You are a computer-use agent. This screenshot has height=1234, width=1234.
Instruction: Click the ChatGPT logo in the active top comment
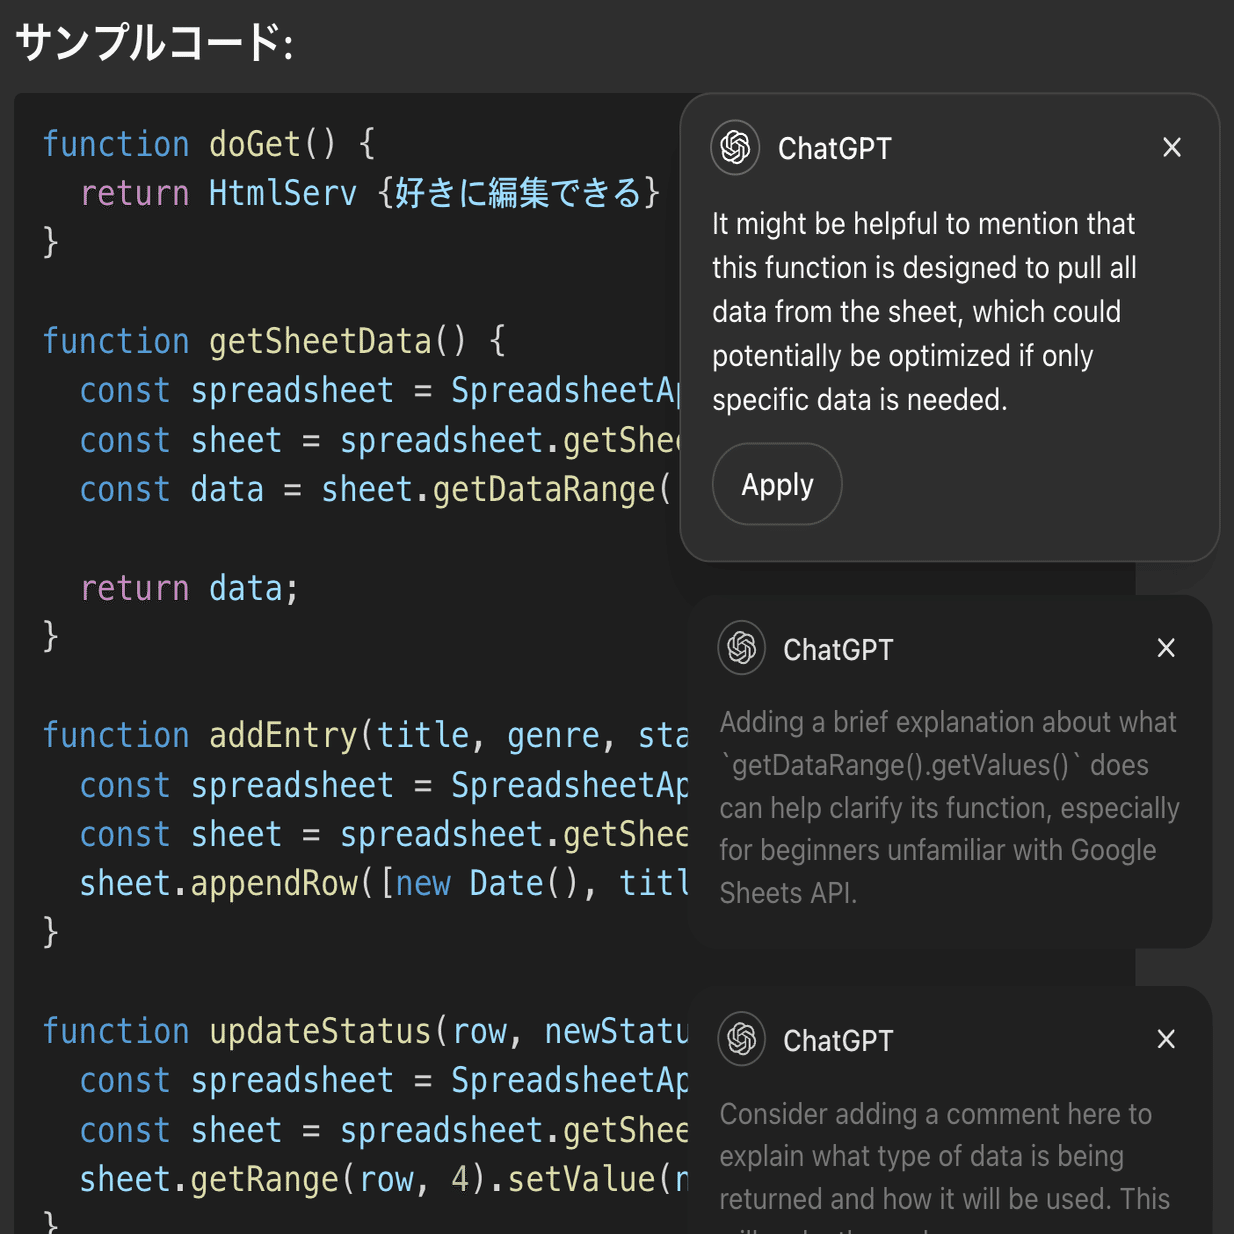point(735,148)
